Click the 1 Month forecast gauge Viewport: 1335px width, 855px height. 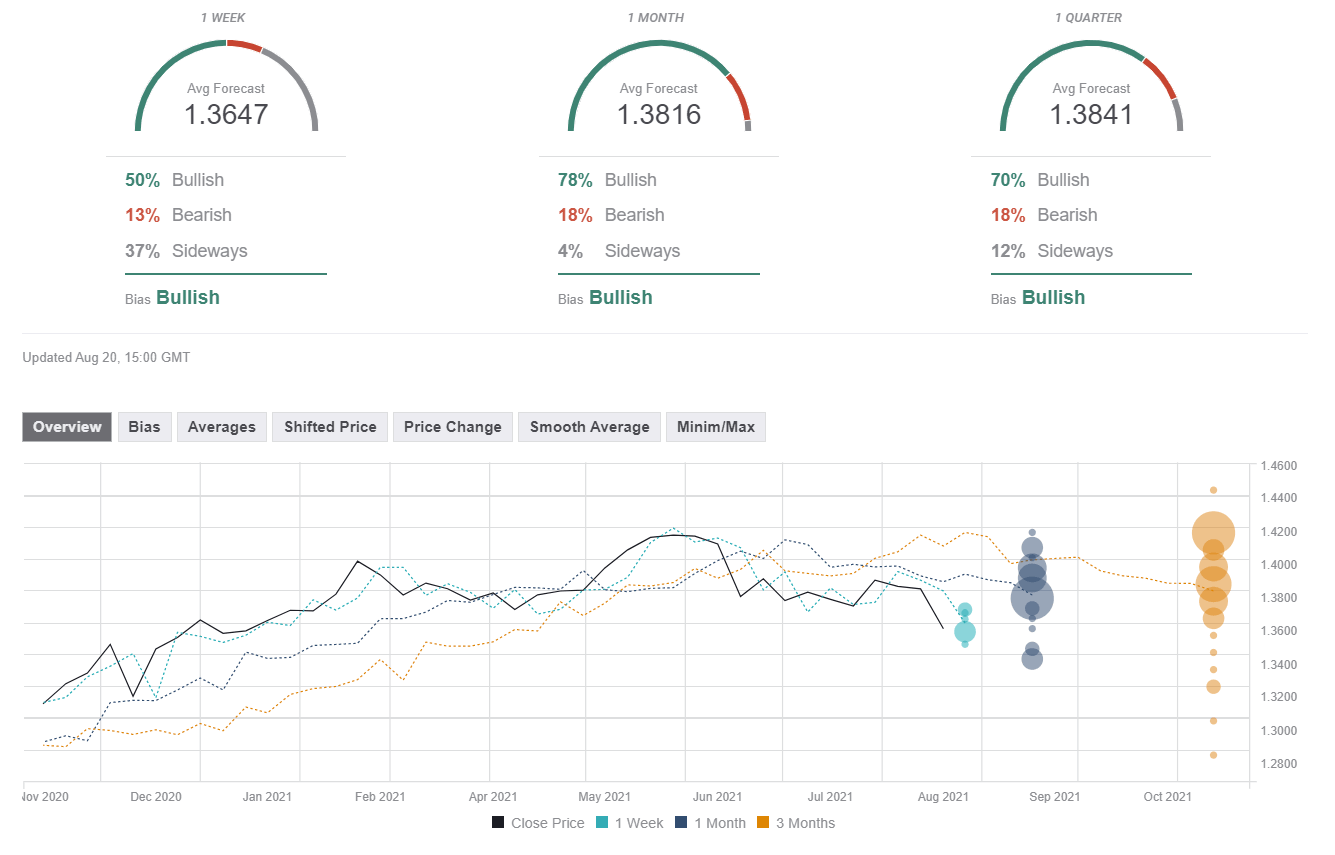coord(659,88)
